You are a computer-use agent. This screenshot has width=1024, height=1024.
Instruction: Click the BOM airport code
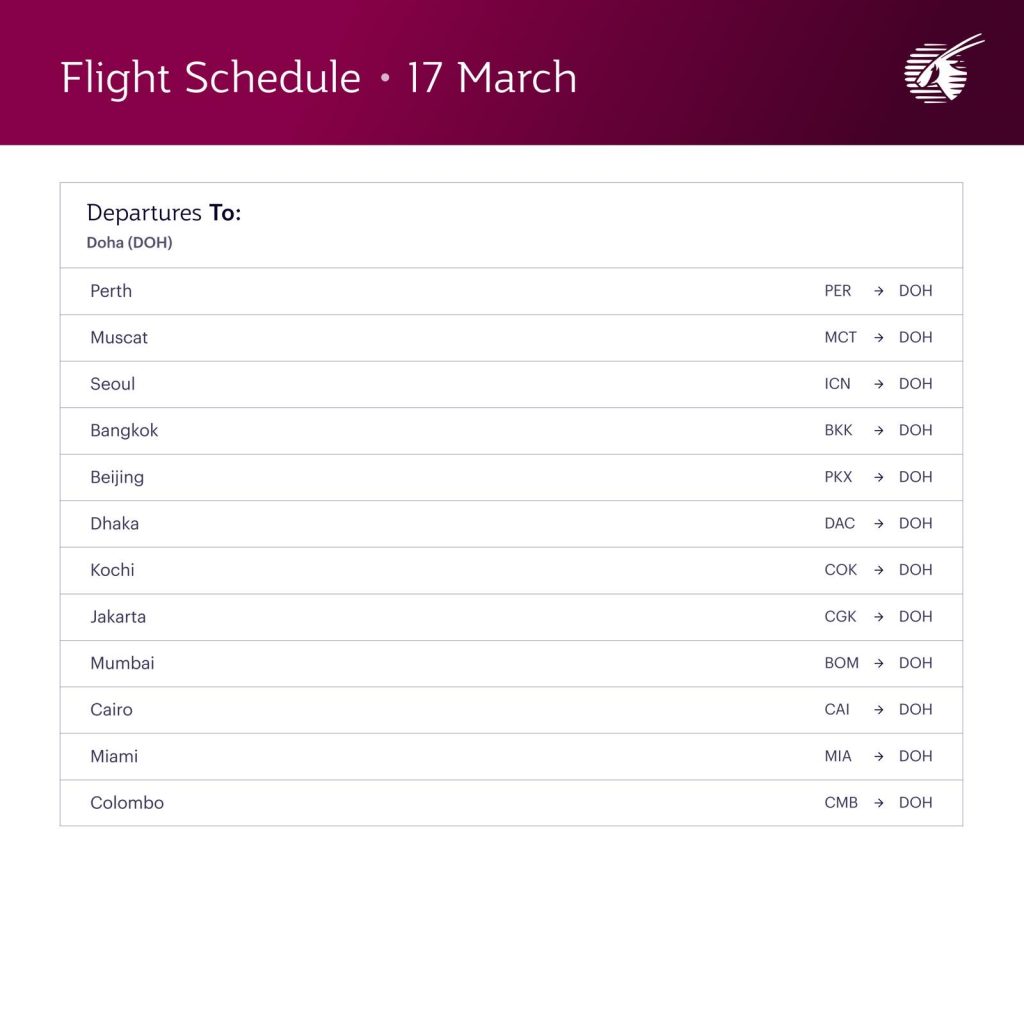(x=842, y=663)
